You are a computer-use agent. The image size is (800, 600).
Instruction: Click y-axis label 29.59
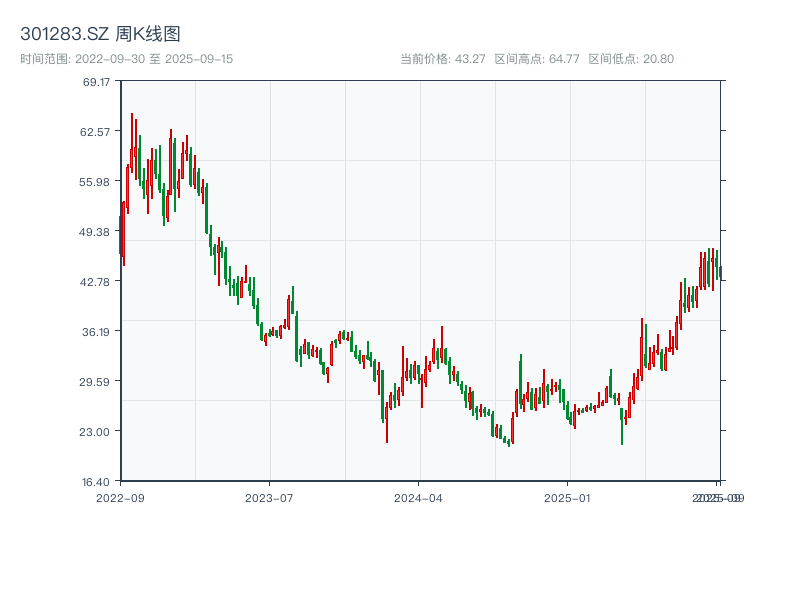[x=94, y=382]
